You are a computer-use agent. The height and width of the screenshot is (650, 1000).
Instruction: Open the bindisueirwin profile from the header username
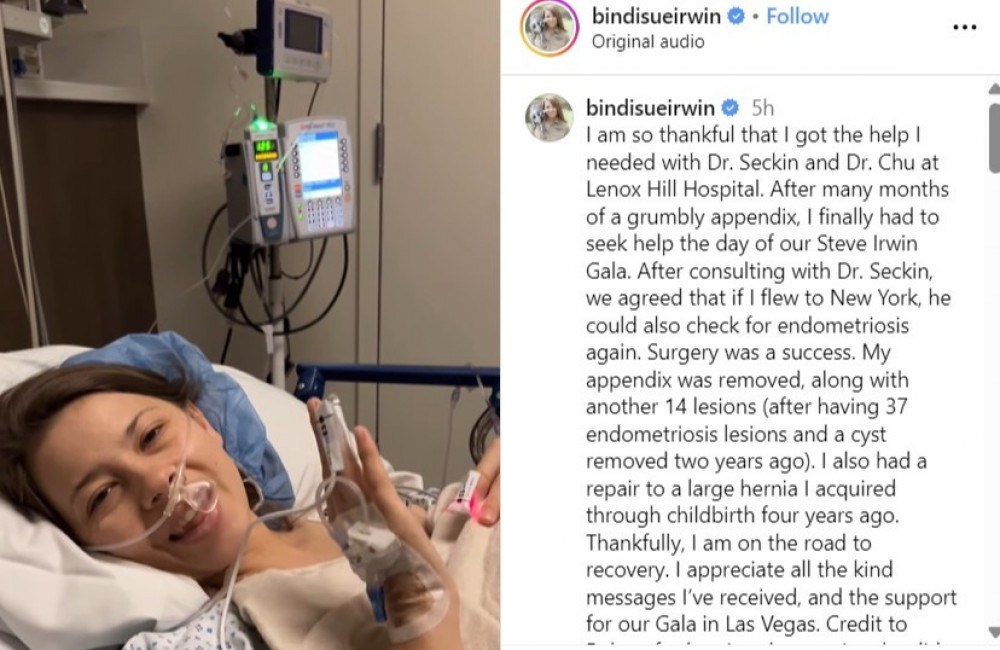tap(656, 16)
